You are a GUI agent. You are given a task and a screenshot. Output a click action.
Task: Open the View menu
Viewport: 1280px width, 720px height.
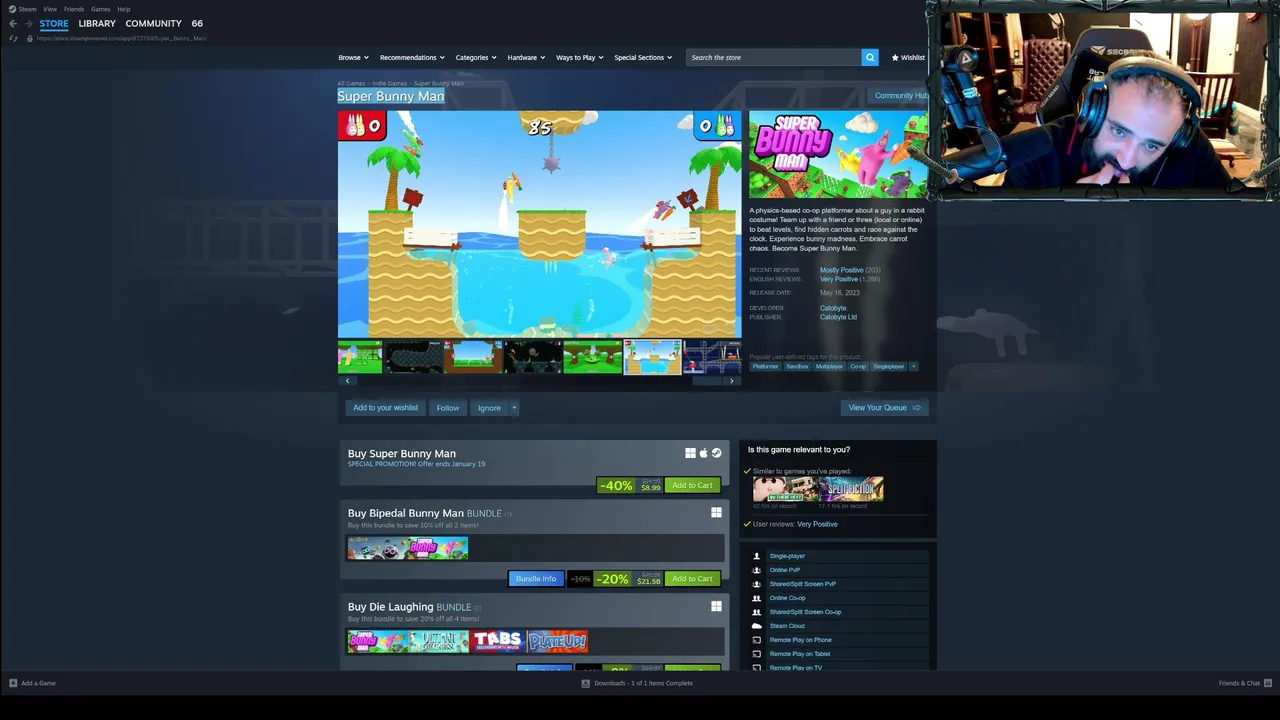click(50, 9)
